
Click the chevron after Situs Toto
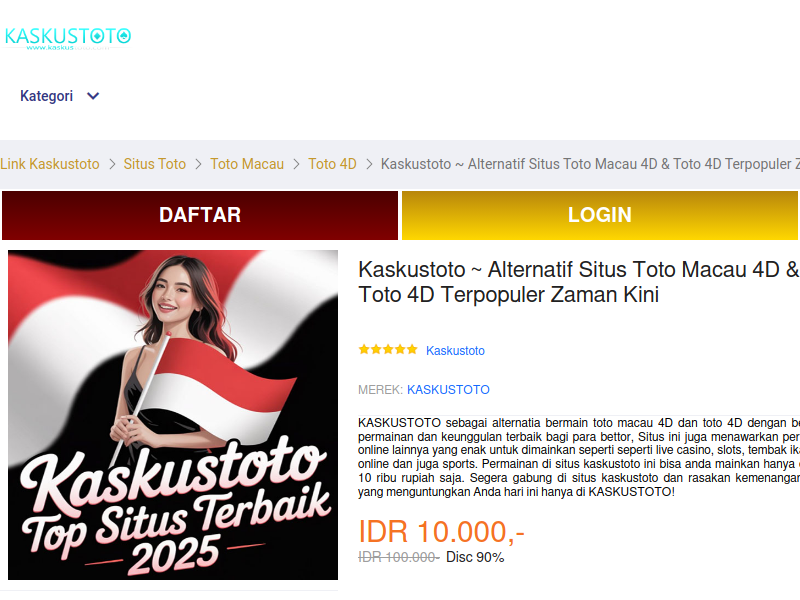pyautogui.click(x=198, y=164)
